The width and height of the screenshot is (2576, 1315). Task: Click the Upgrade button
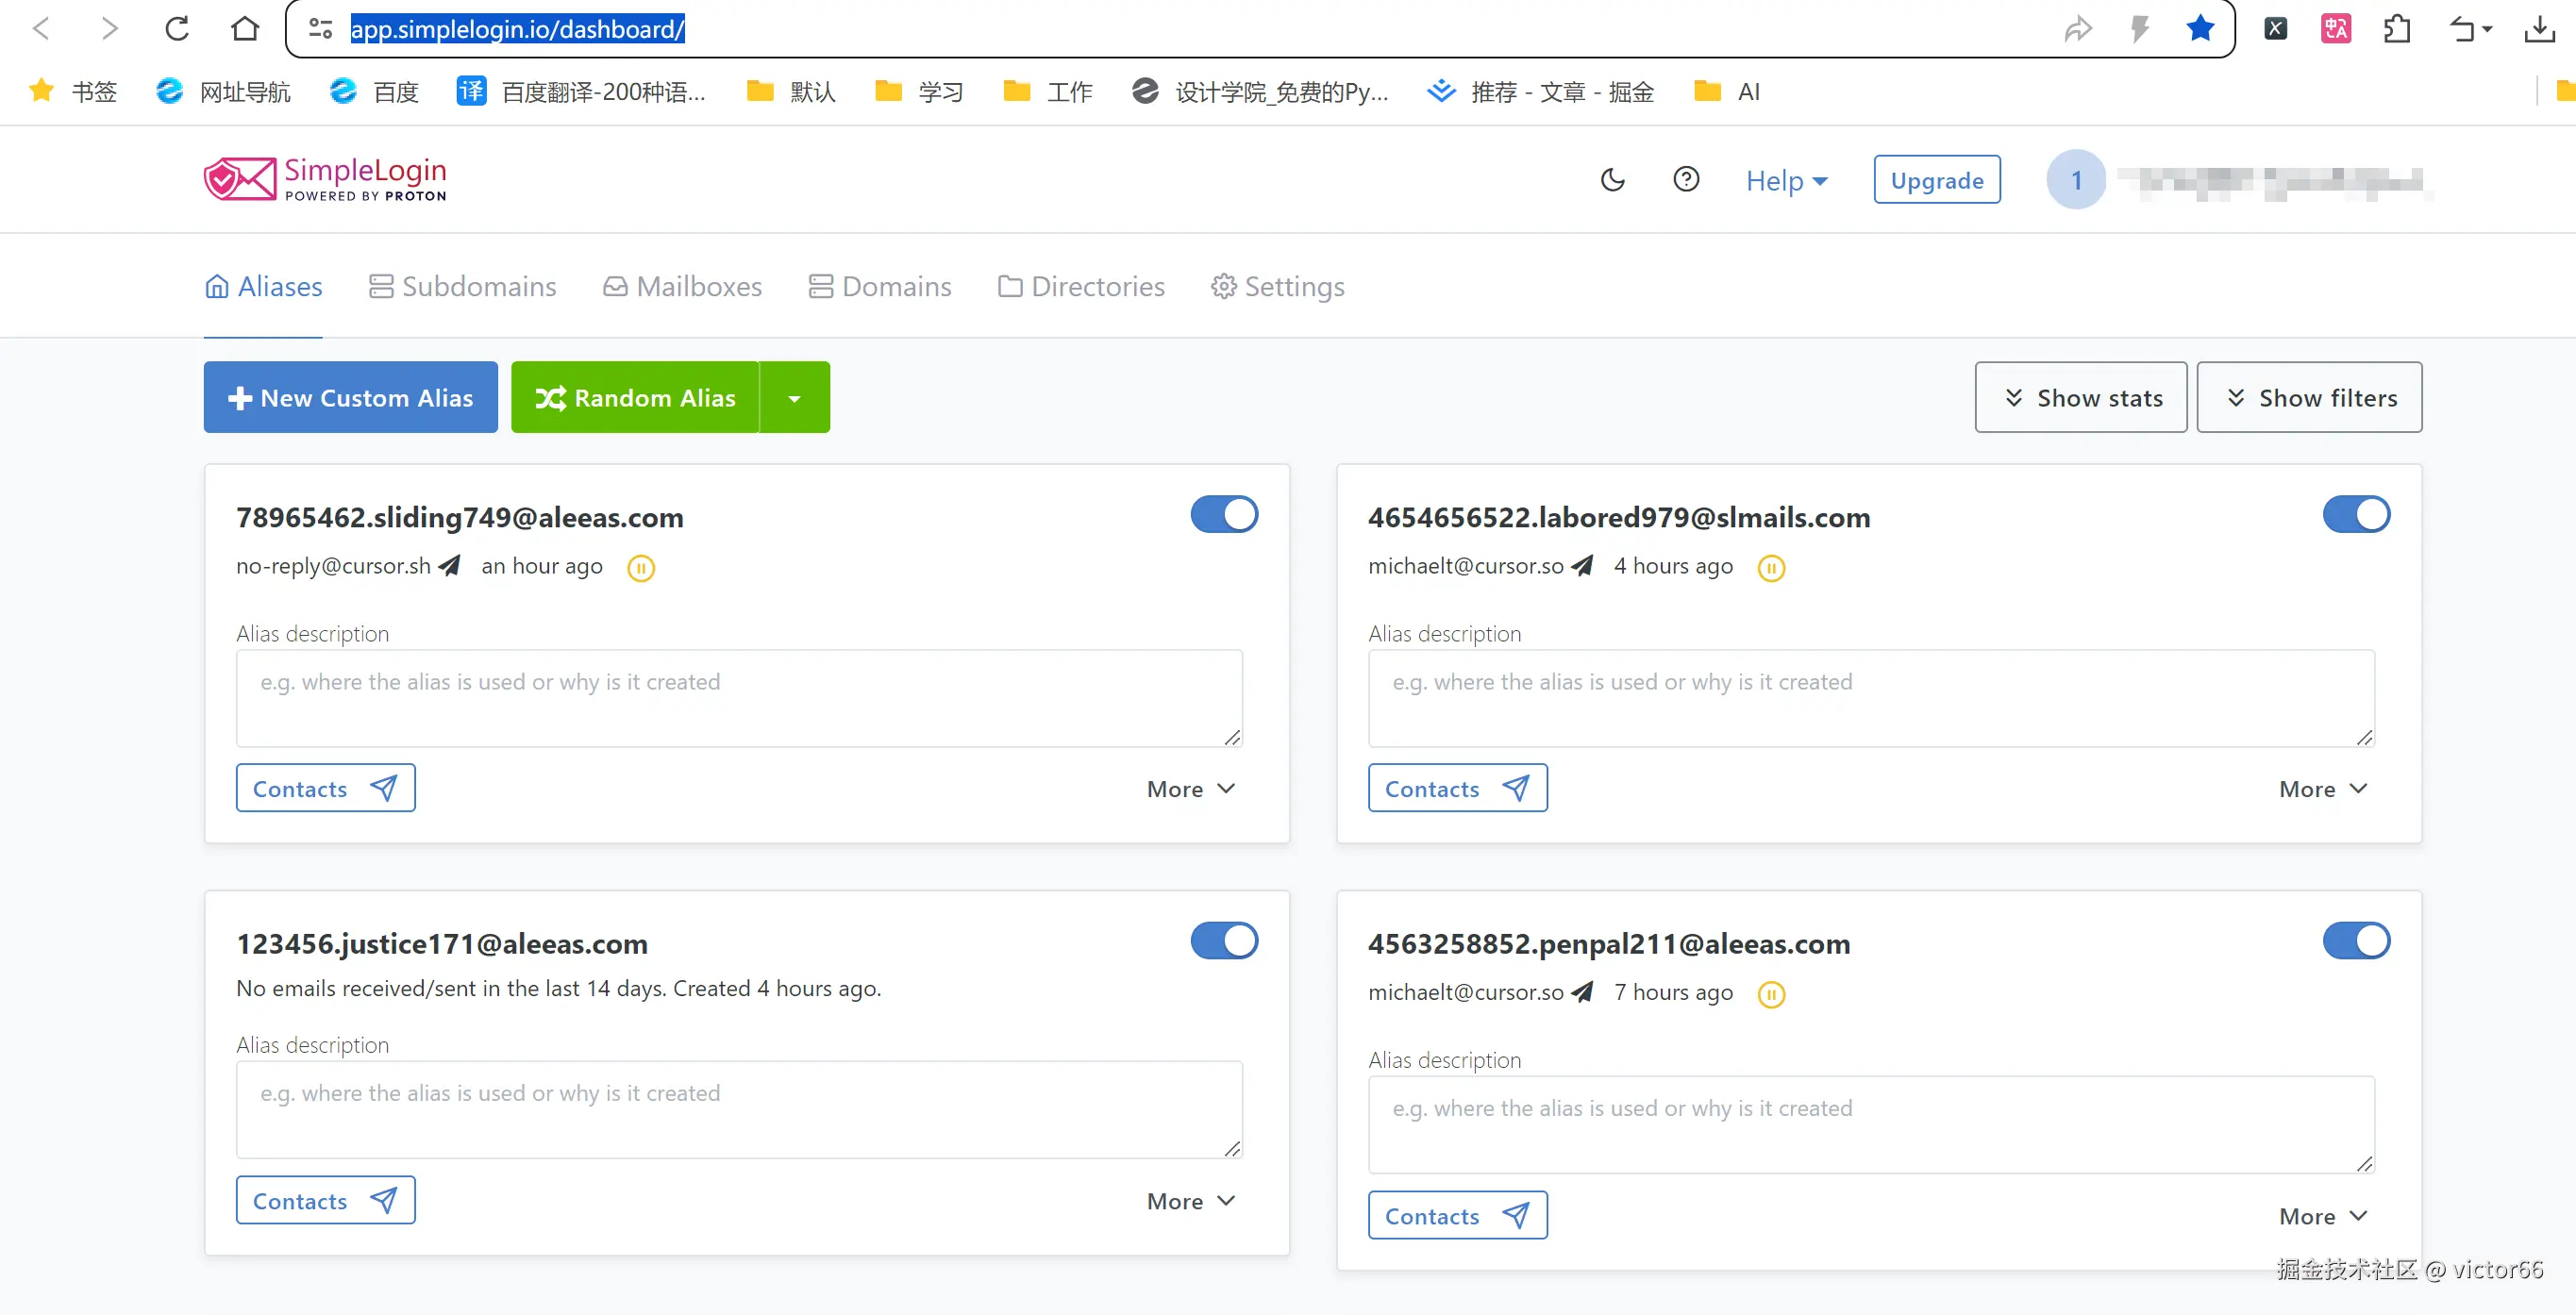[x=1936, y=180]
